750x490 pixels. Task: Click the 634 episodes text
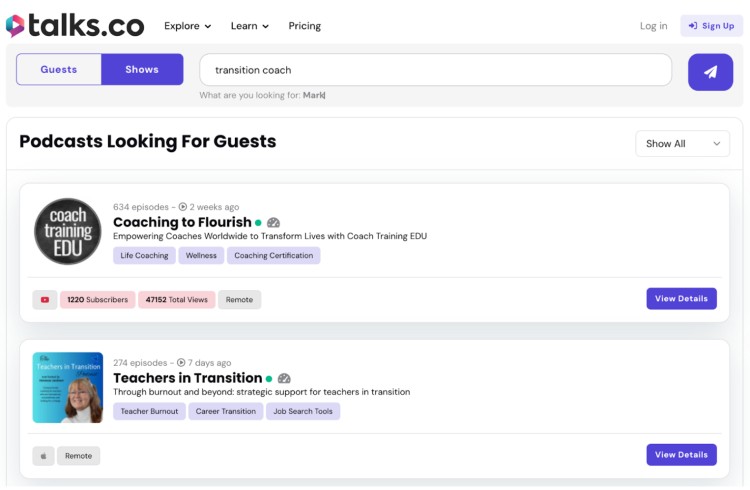click(x=141, y=207)
